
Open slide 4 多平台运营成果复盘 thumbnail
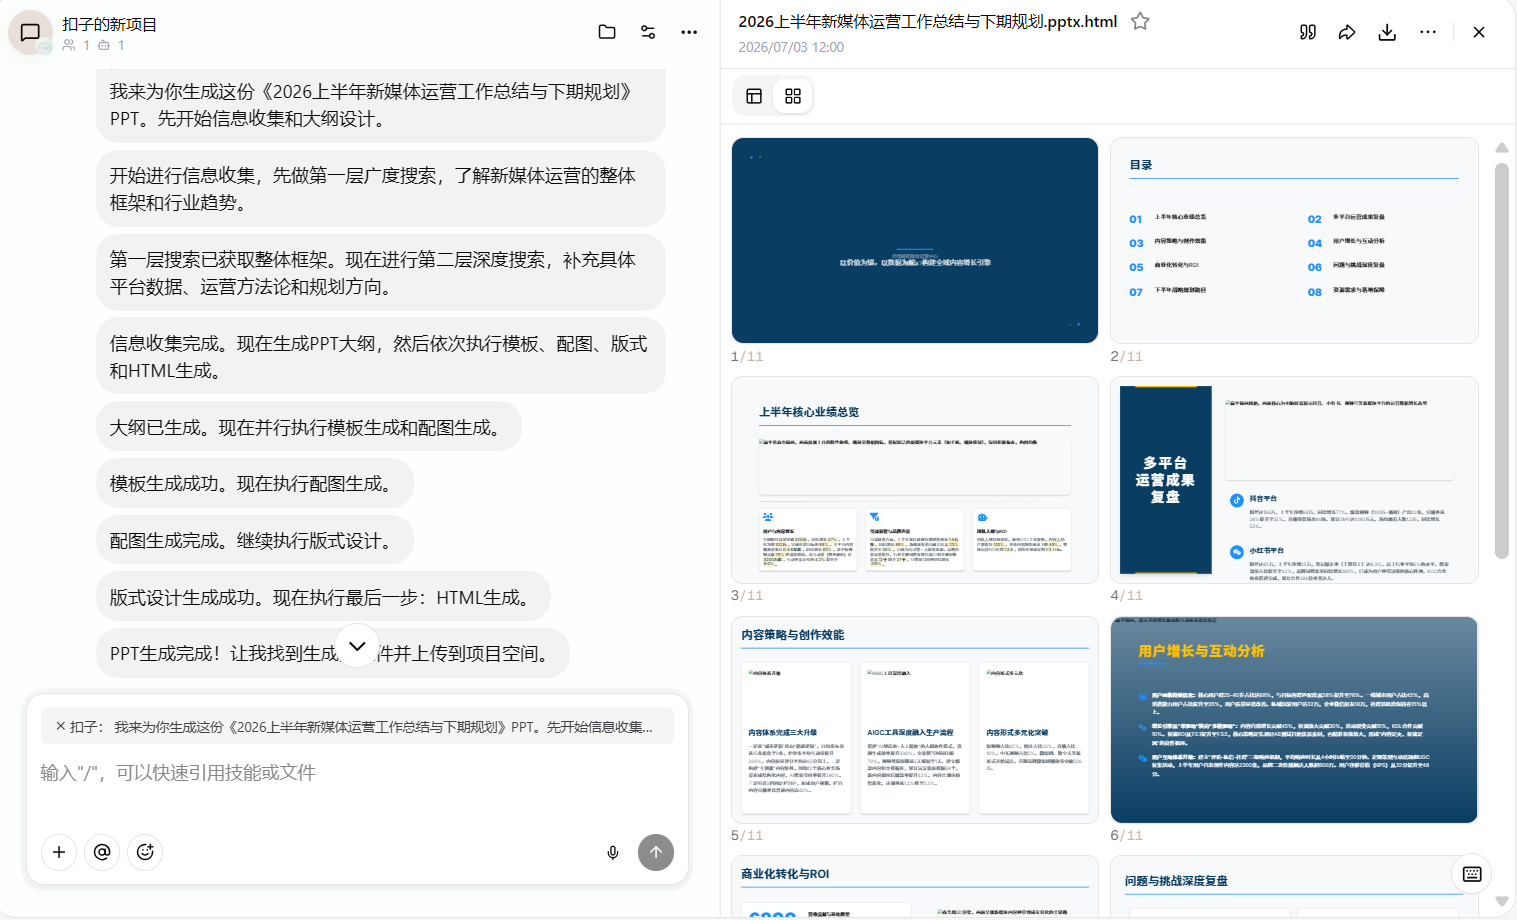click(x=1294, y=480)
